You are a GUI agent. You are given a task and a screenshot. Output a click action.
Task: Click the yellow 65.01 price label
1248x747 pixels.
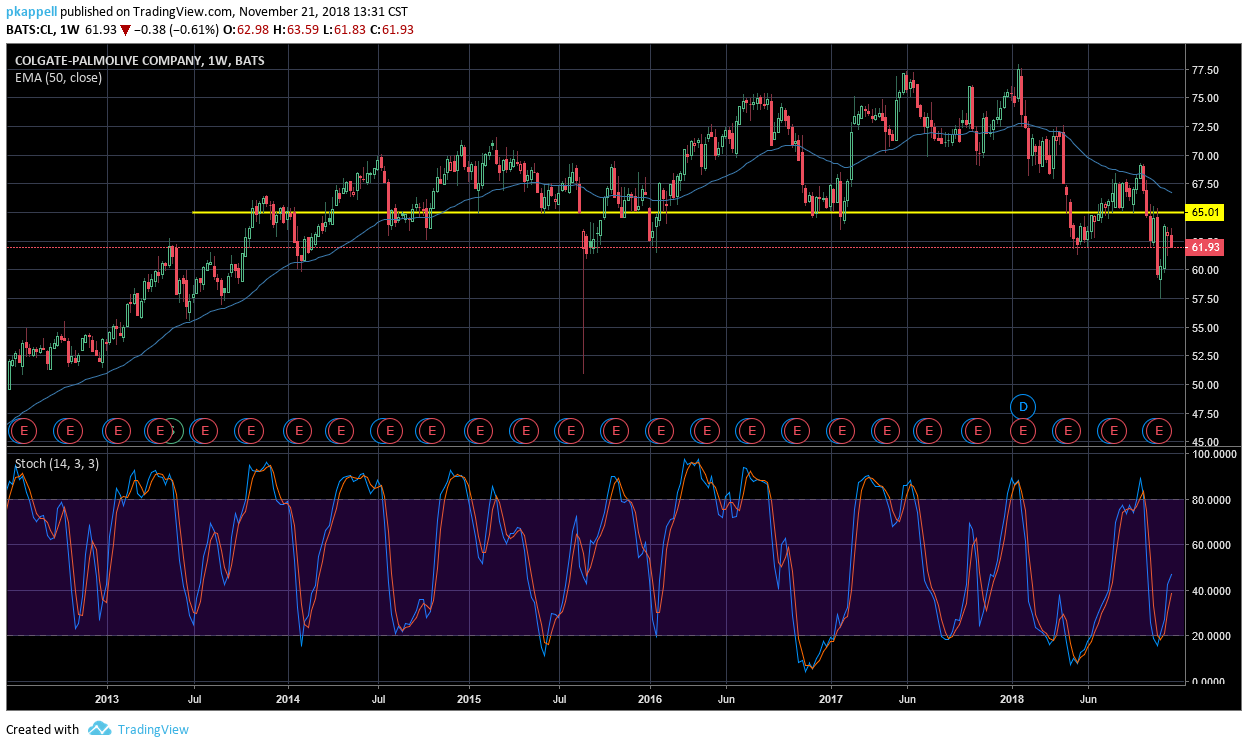tap(1206, 212)
